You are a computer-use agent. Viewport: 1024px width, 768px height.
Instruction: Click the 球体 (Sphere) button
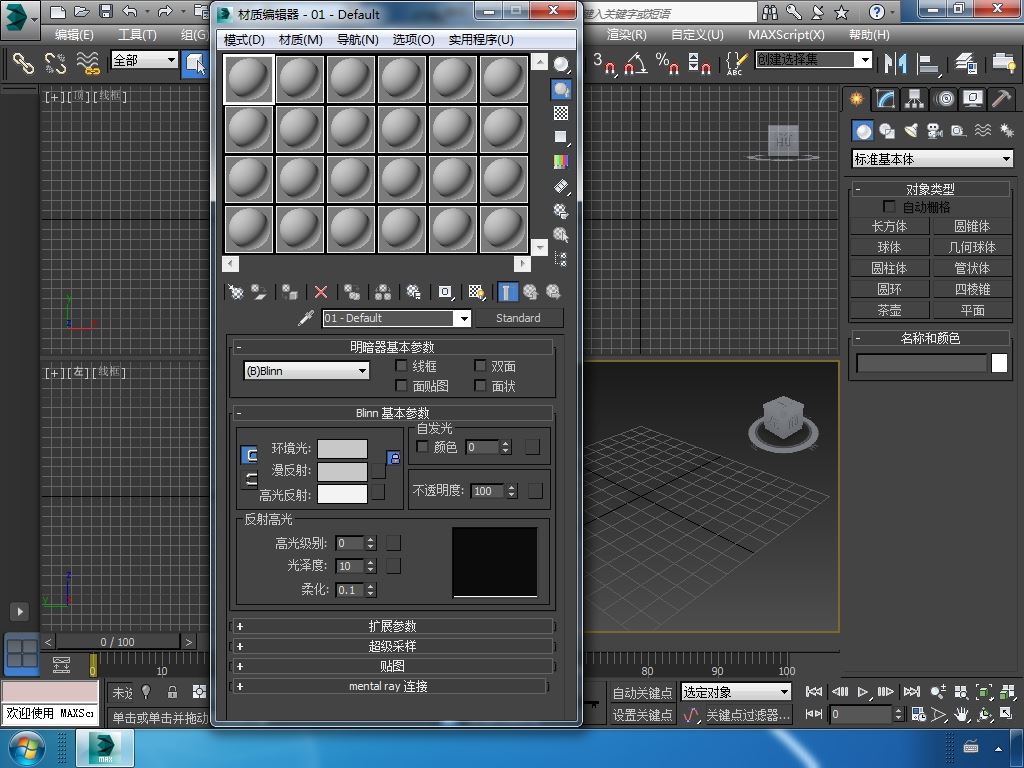click(889, 247)
